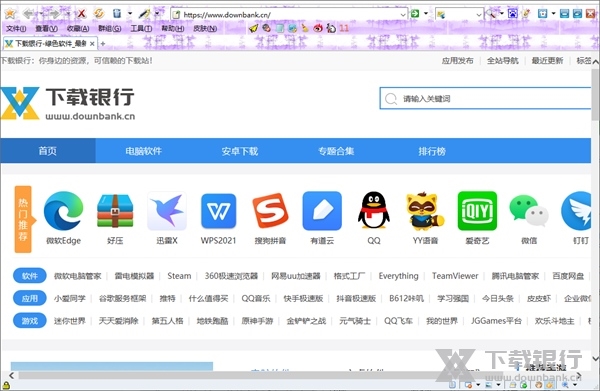
Task: Open the 爱奇艺 iQIYI icon
Action: 477,211
